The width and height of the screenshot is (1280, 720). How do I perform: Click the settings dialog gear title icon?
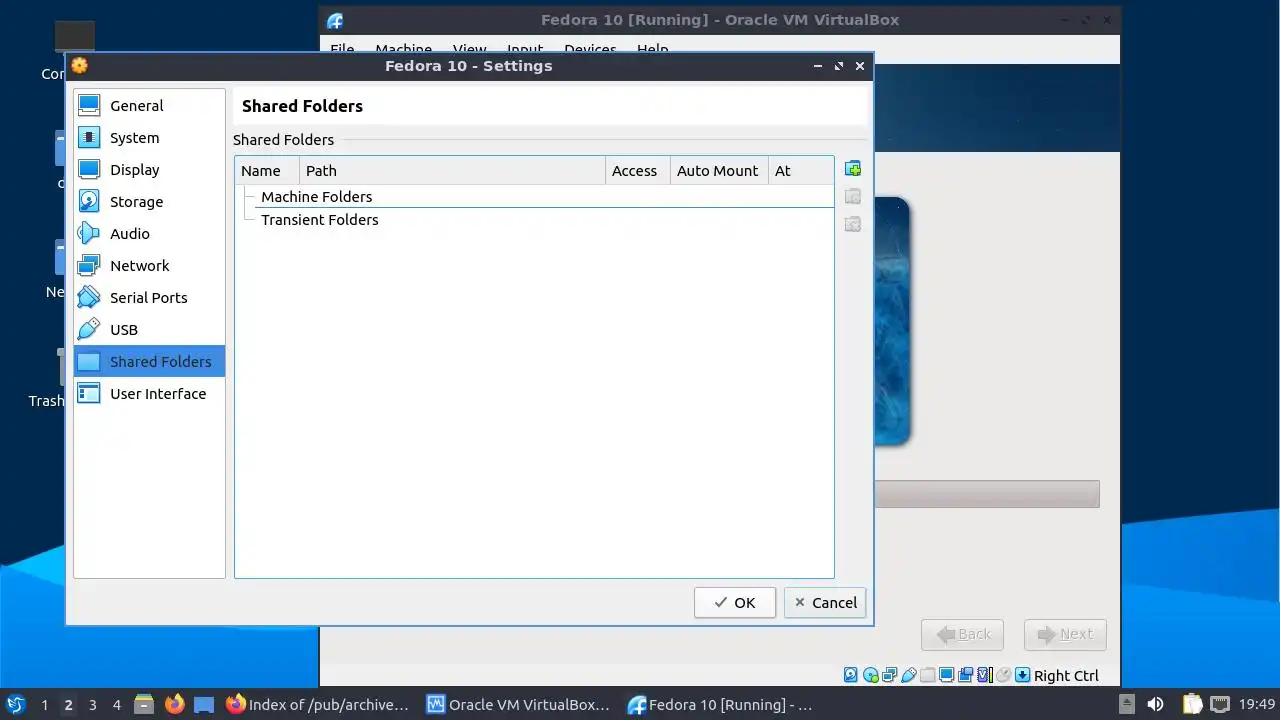tap(80, 66)
